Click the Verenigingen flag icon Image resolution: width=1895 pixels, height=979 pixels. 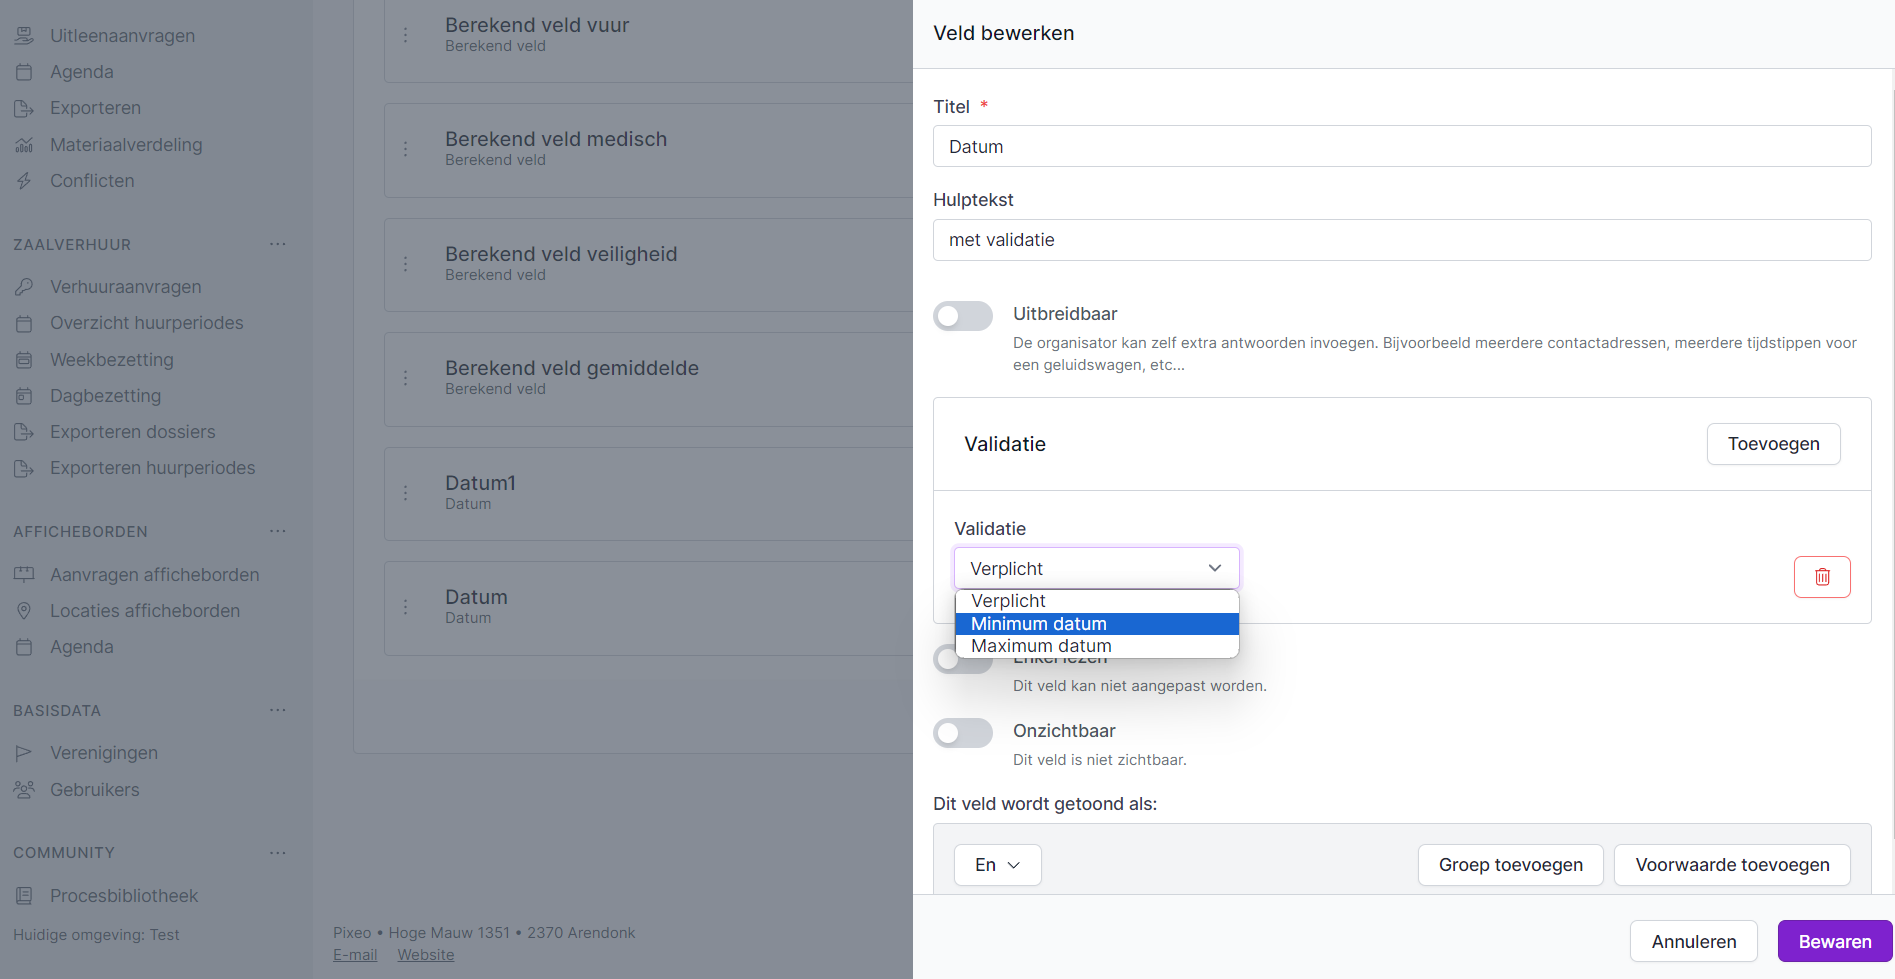click(x=24, y=753)
